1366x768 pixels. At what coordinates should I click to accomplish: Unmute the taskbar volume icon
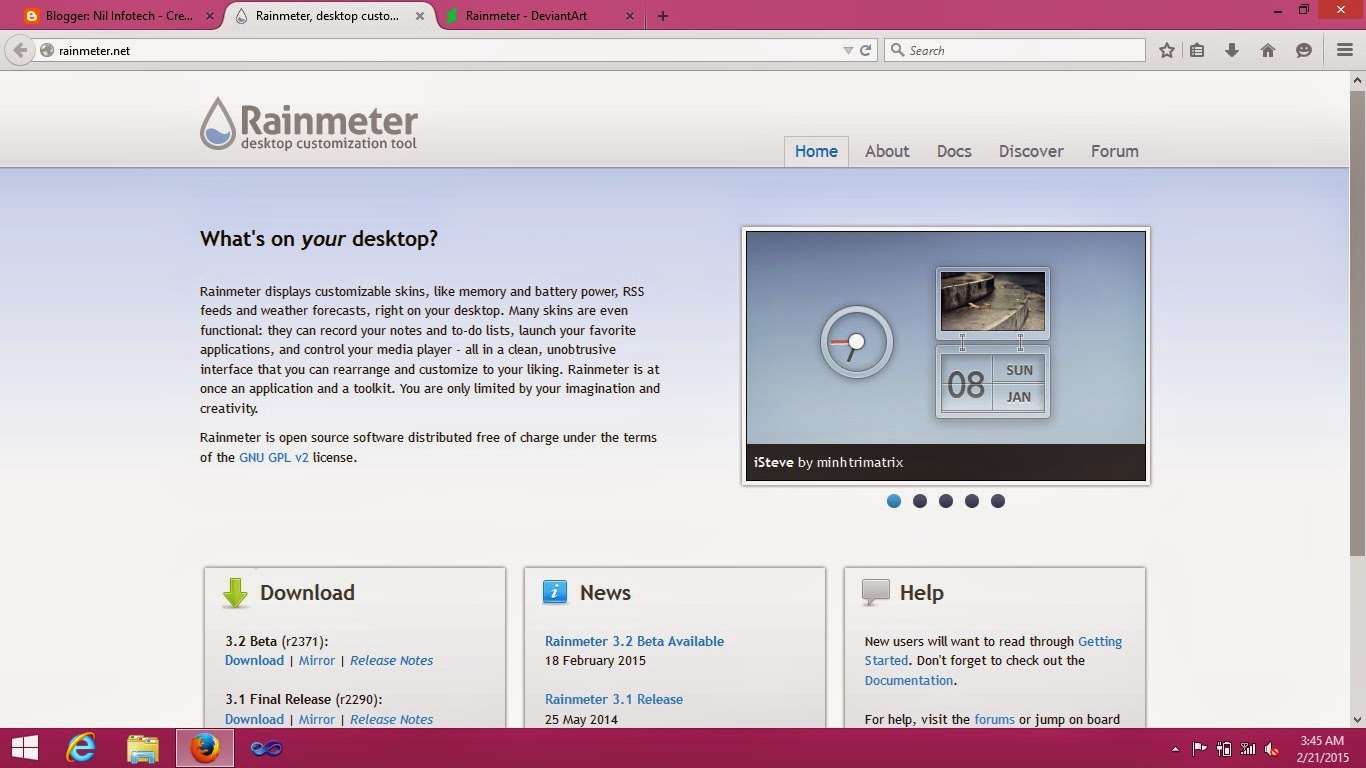1271,747
